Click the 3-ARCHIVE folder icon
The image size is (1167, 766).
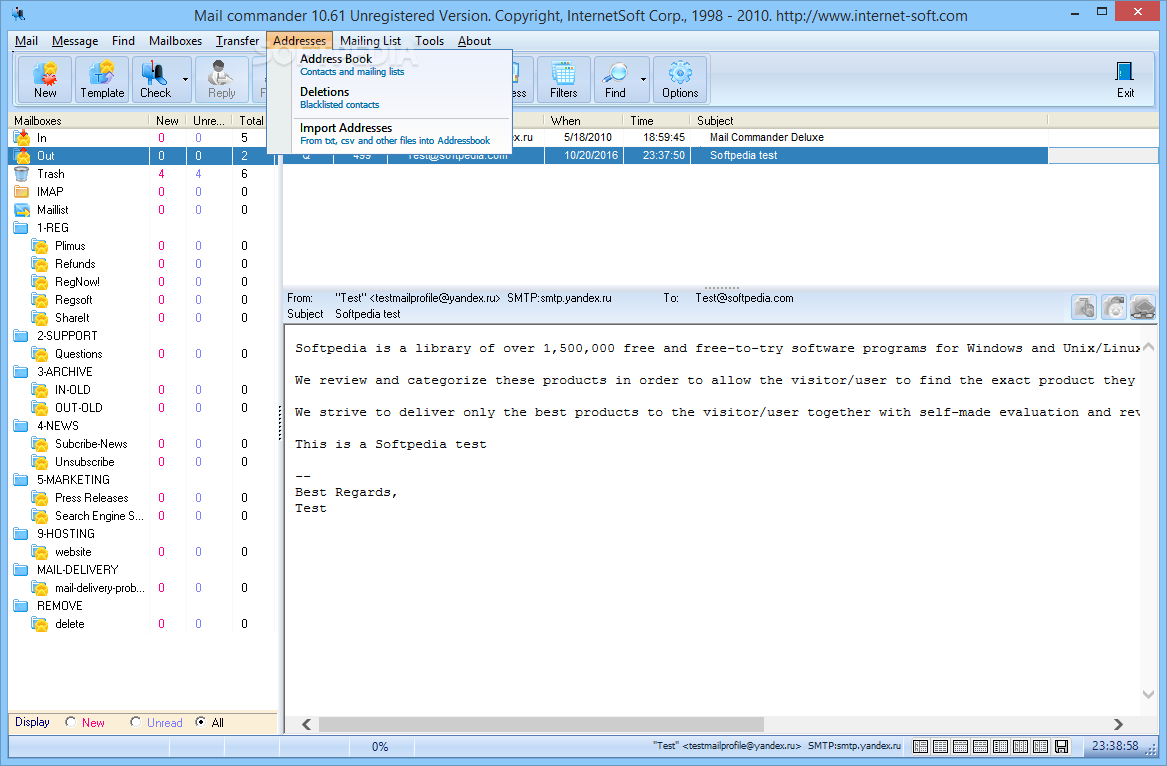tap(21, 371)
